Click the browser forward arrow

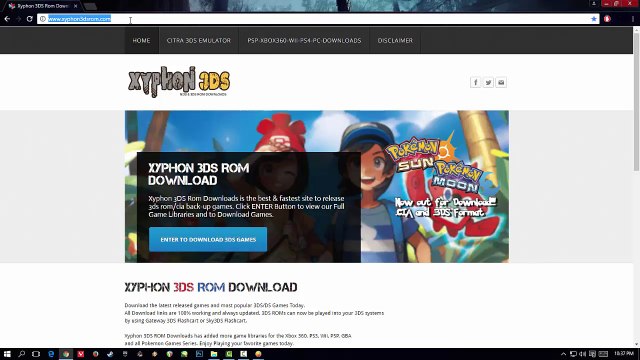pos(18,19)
